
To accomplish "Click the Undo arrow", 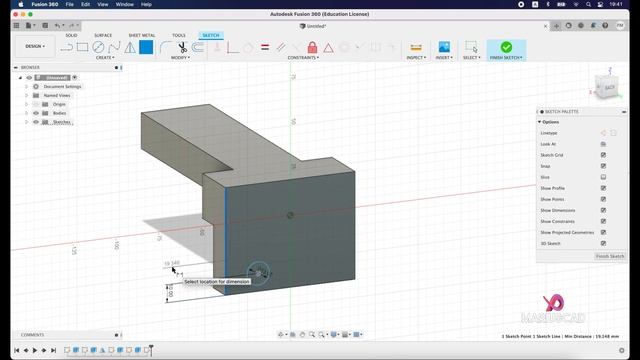I will tap(58, 25).
